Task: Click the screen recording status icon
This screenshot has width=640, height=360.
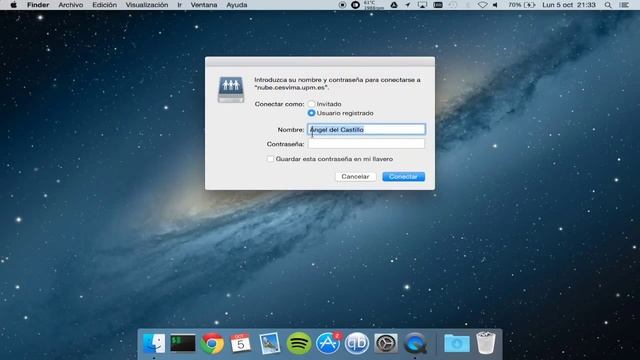Action: coord(342,5)
